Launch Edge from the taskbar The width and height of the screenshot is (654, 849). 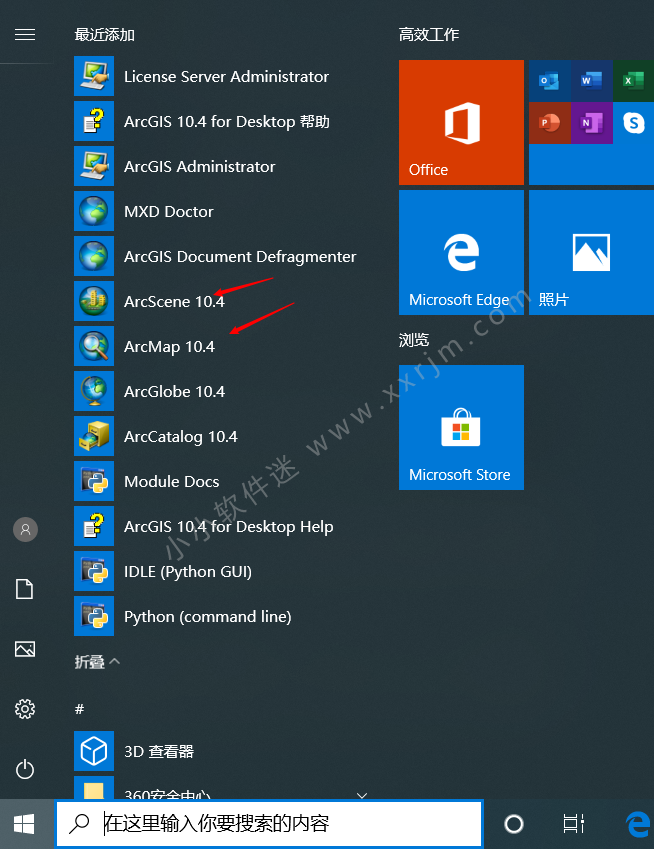638,824
